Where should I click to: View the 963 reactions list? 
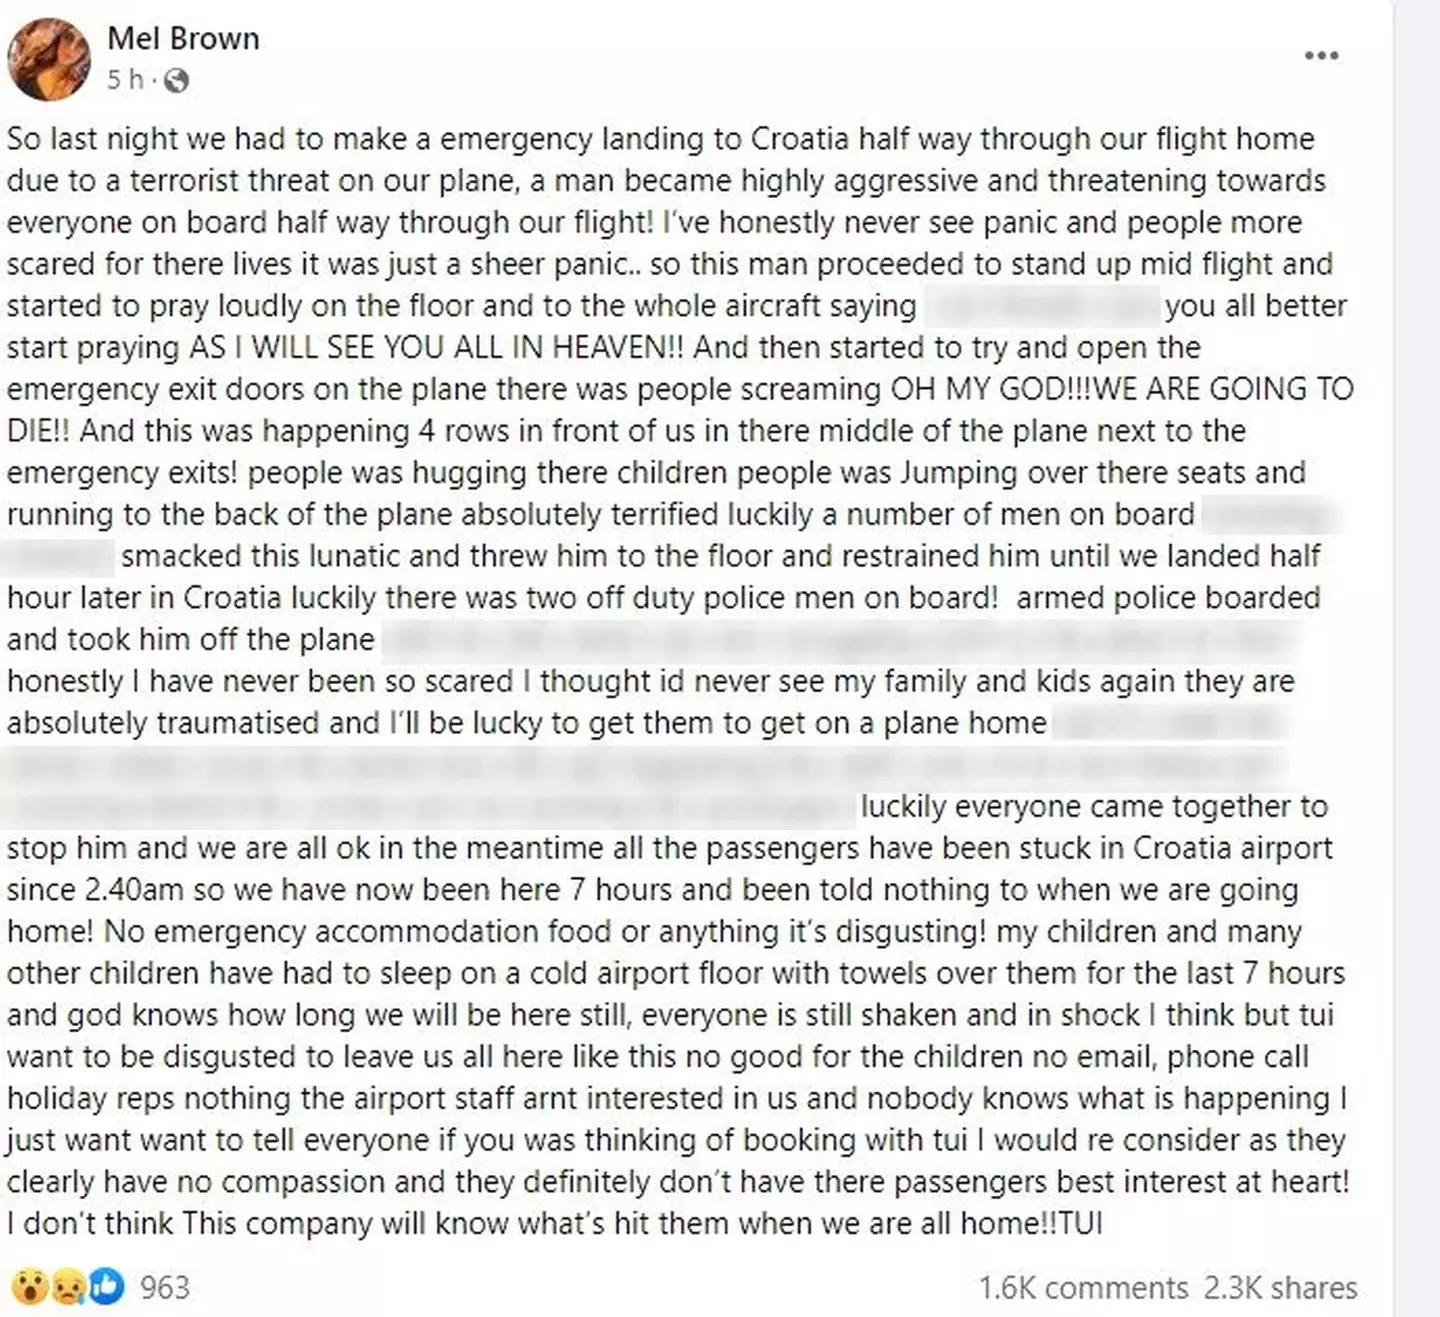165,1287
